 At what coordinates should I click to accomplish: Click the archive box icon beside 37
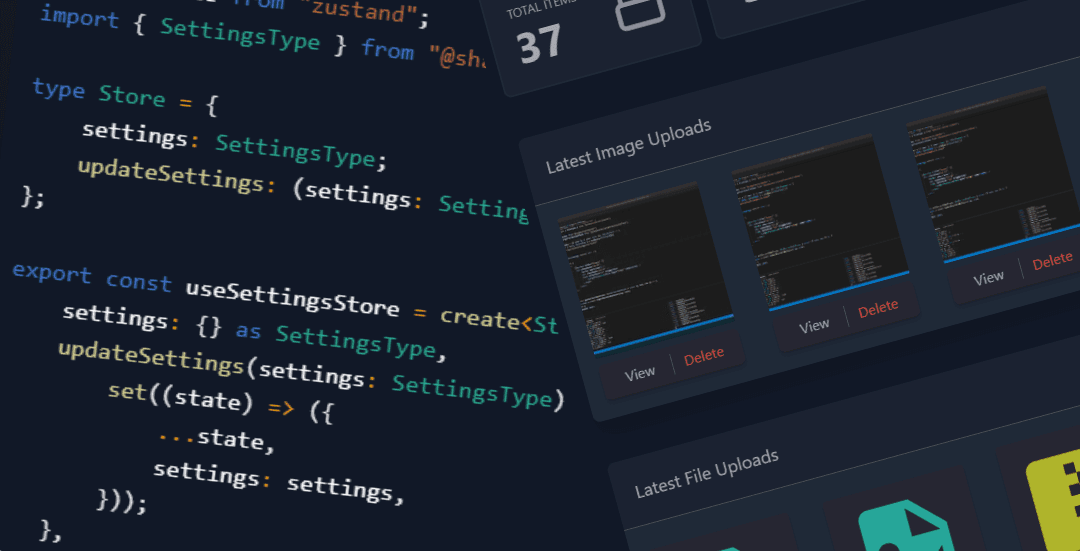pos(641,10)
